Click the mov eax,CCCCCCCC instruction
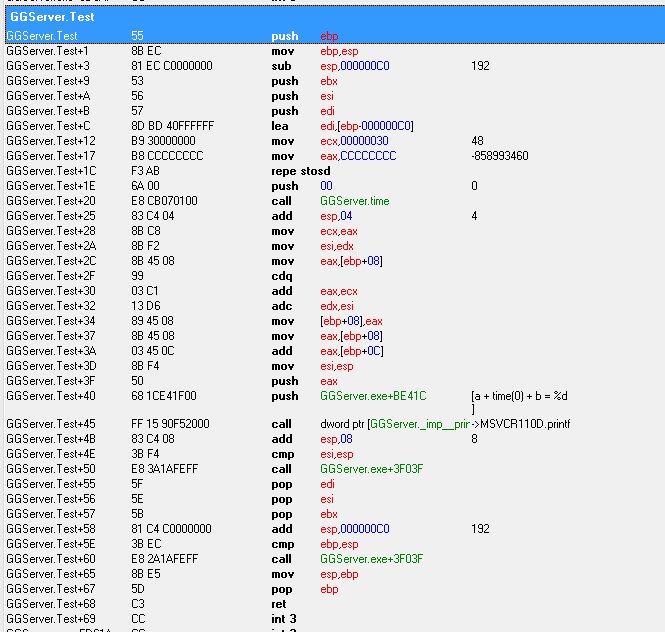The width and height of the screenshot is (665, 632). (334, 156)
